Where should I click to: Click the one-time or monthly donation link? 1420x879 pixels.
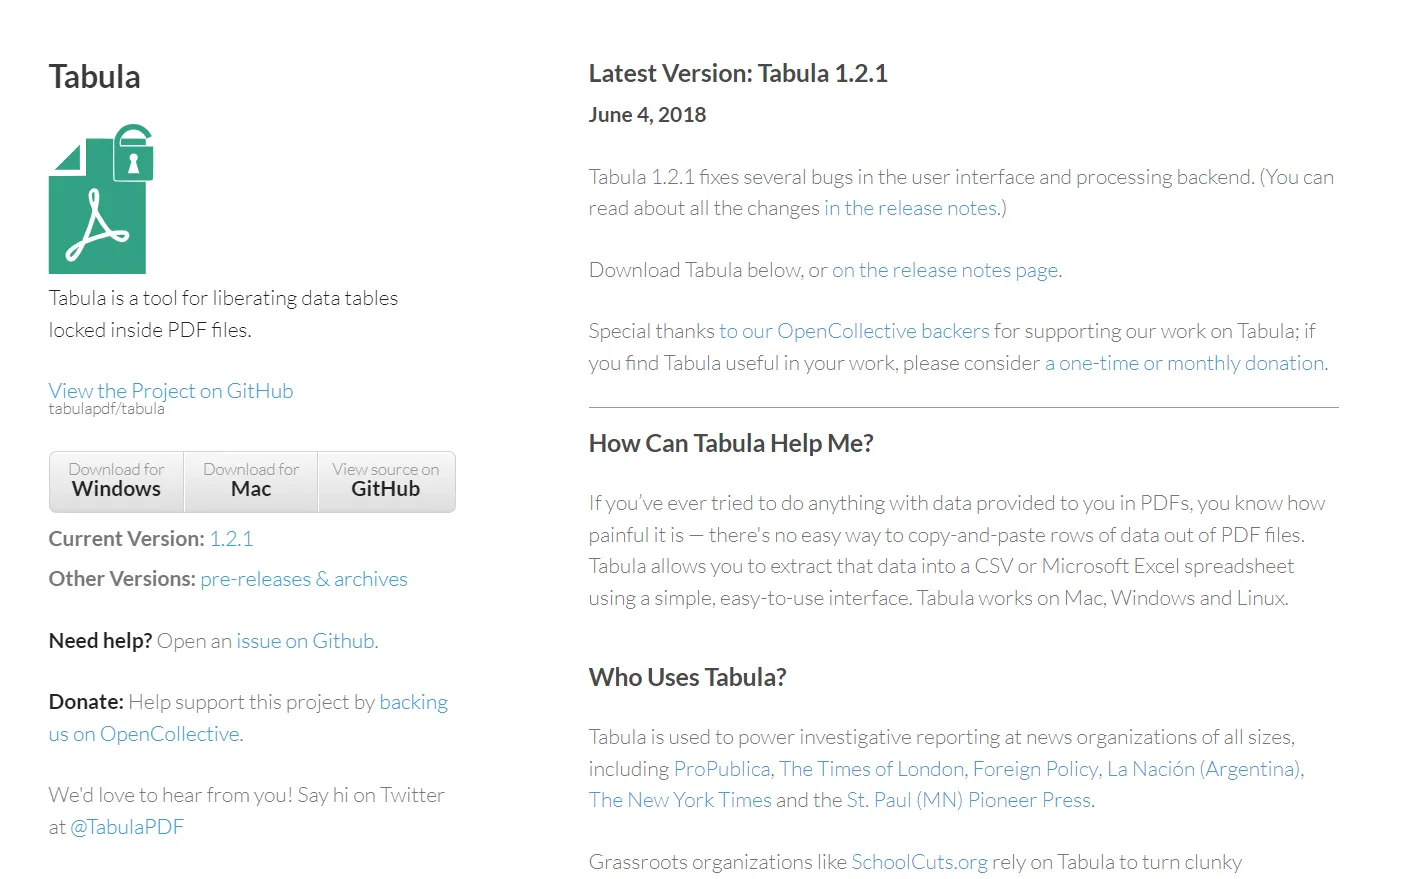tap(1184, 362)
